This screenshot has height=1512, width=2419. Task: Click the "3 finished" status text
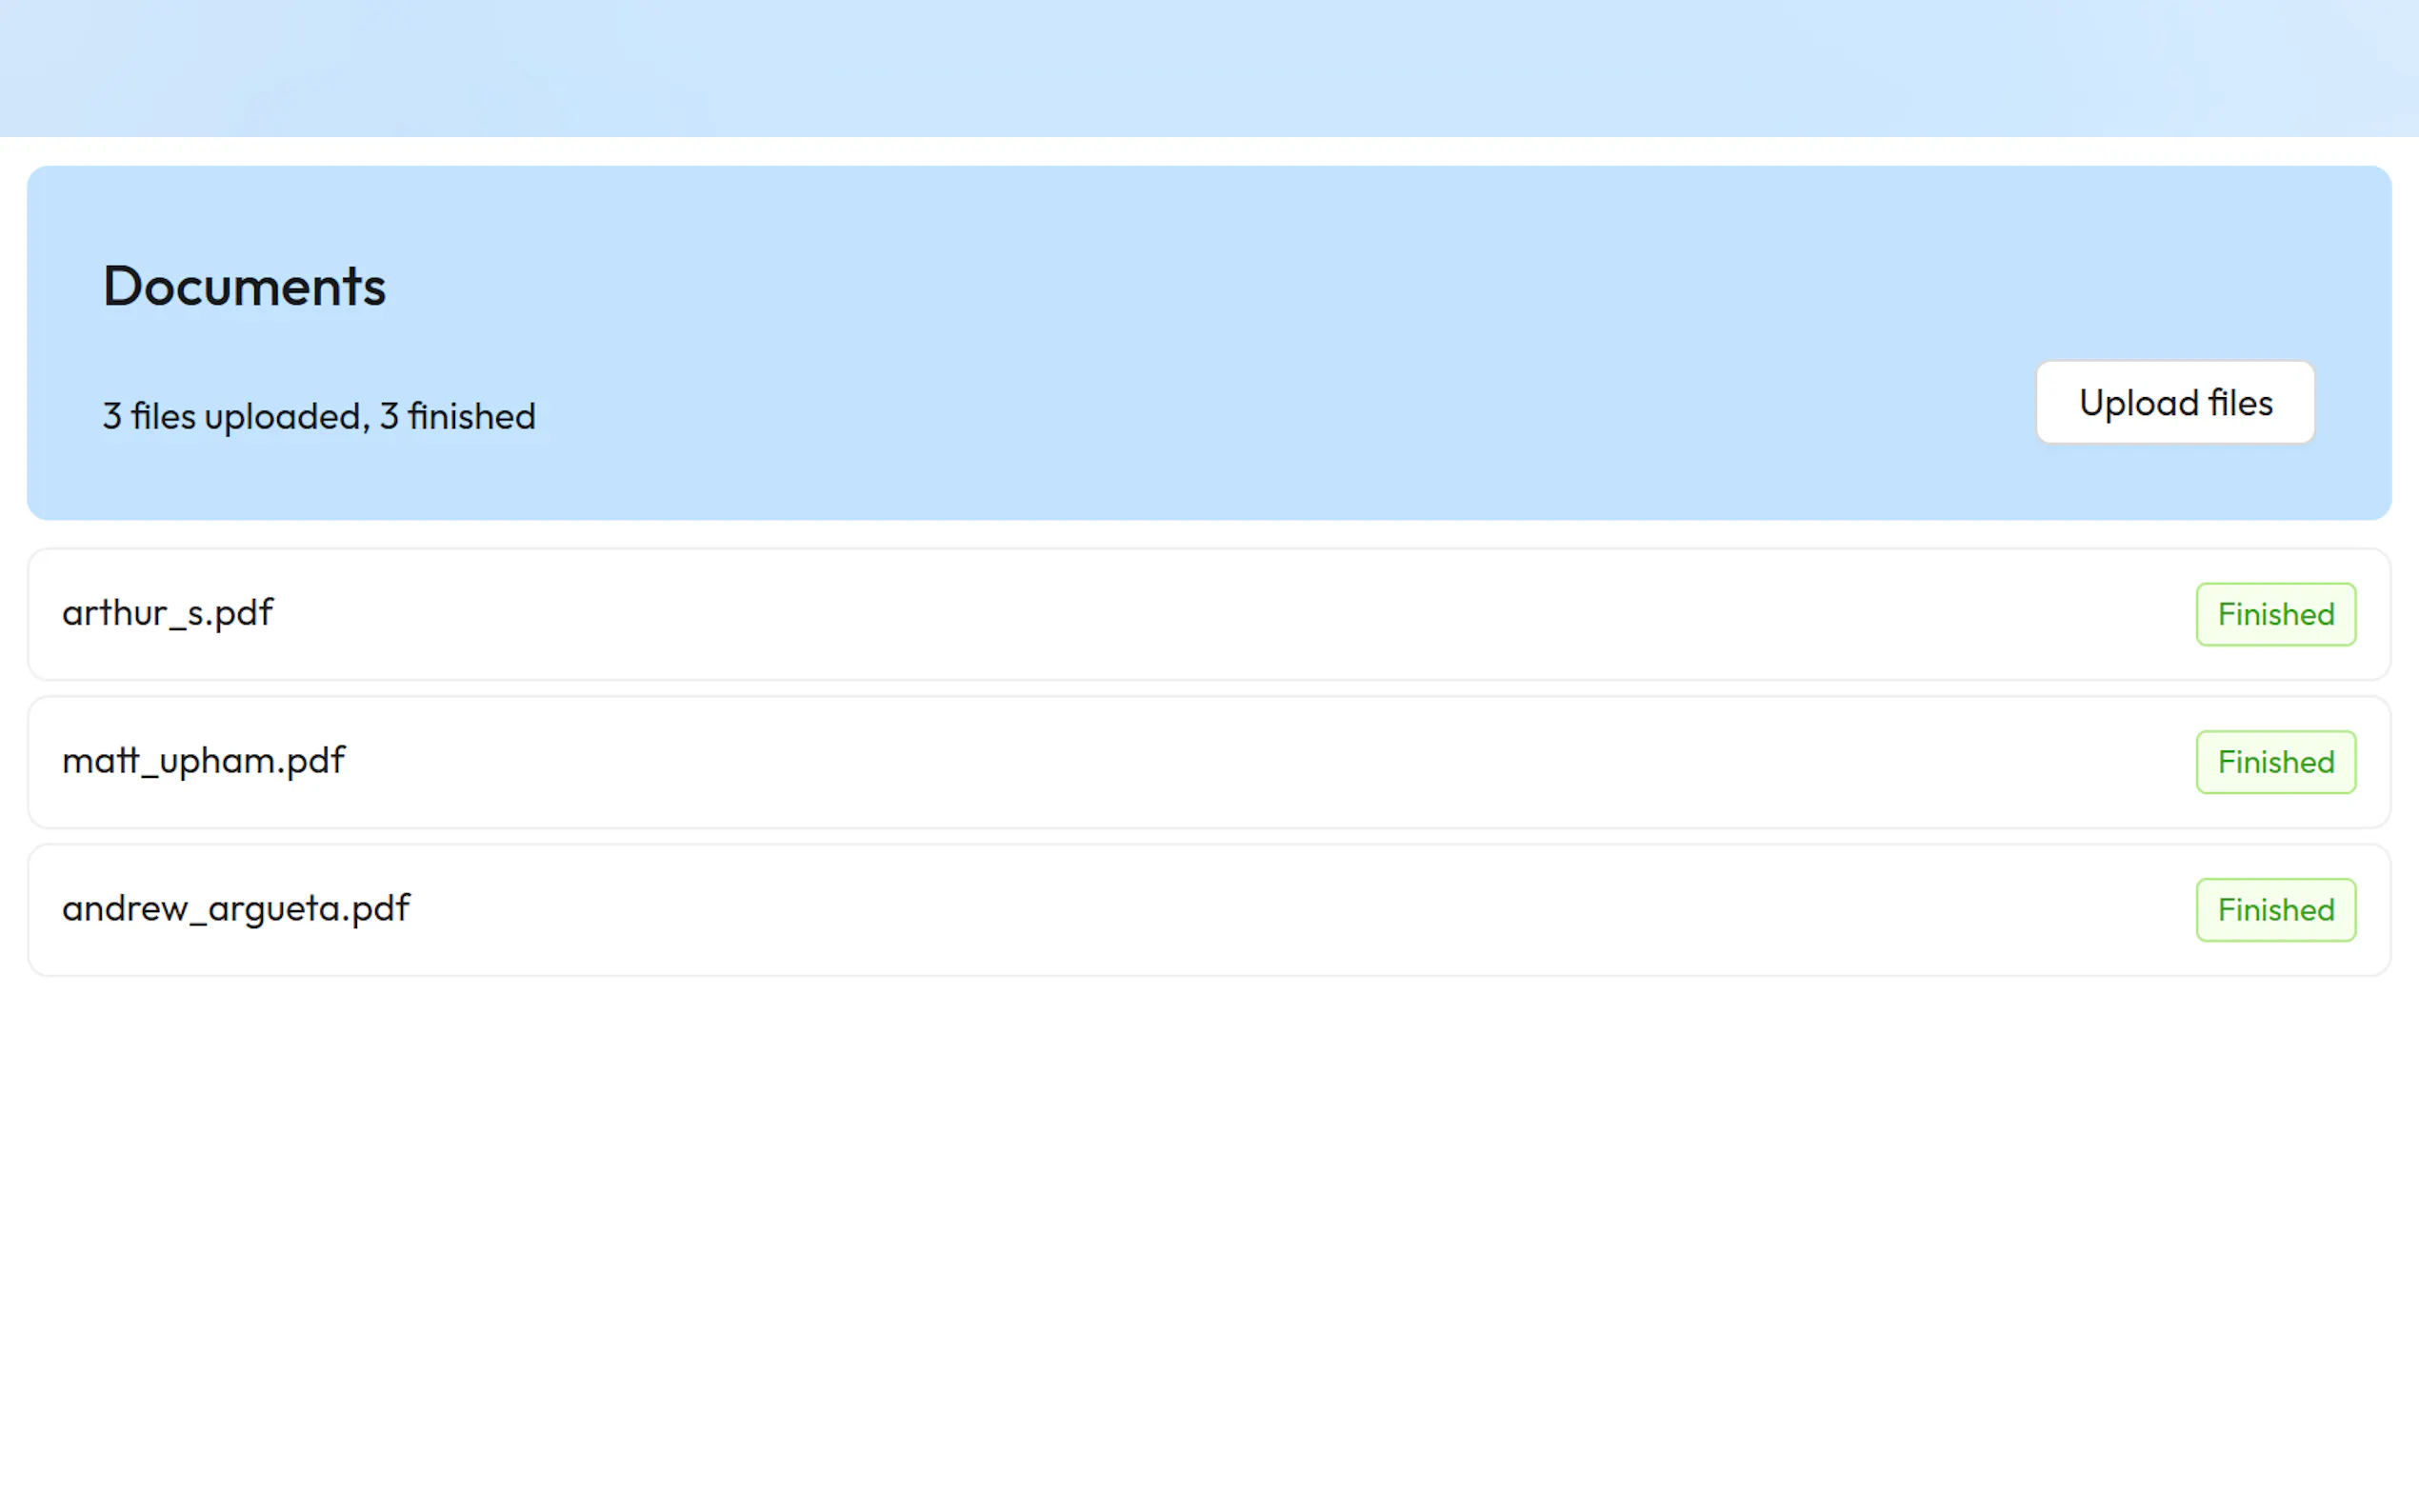458,416
